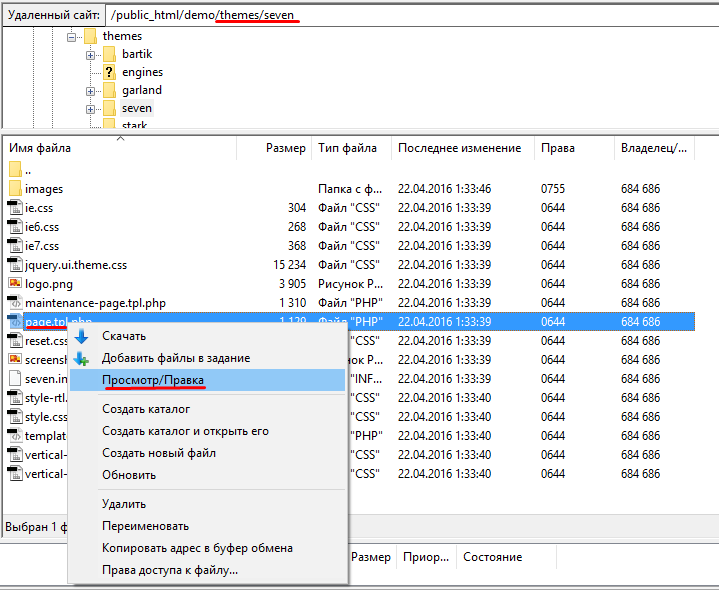This screenshot has width=719, height=590.
Task: Sort by Имя файла column header
Action: point(120,148)
